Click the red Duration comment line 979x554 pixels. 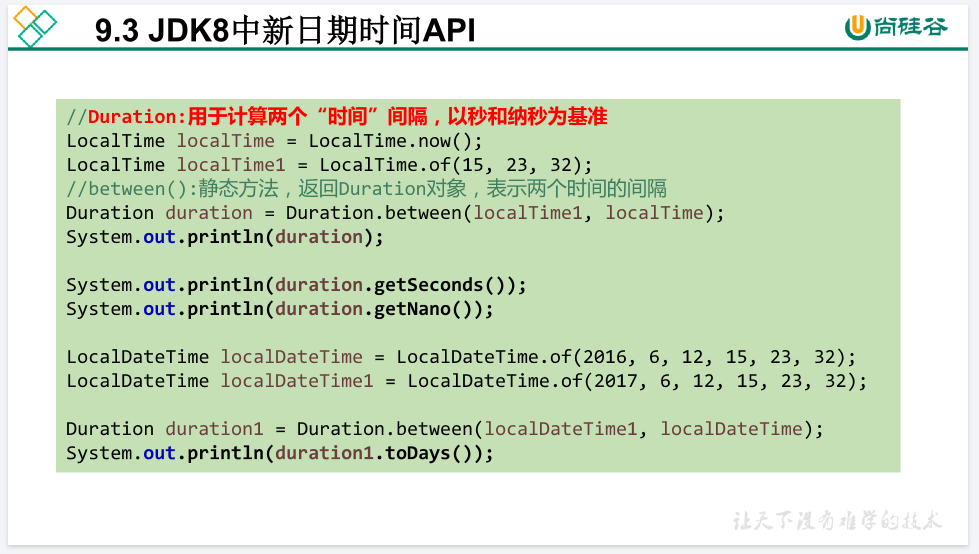tap(337, 117)
